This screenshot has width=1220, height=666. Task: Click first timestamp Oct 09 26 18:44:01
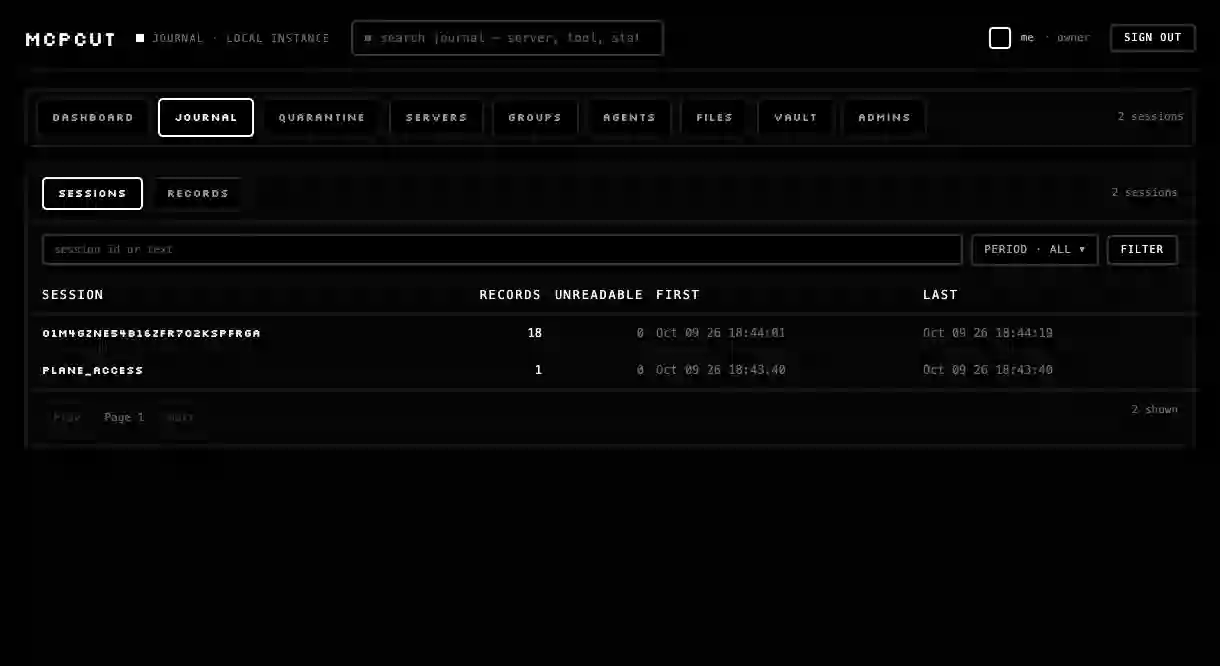pyautogui.click(x=721, y=333)
